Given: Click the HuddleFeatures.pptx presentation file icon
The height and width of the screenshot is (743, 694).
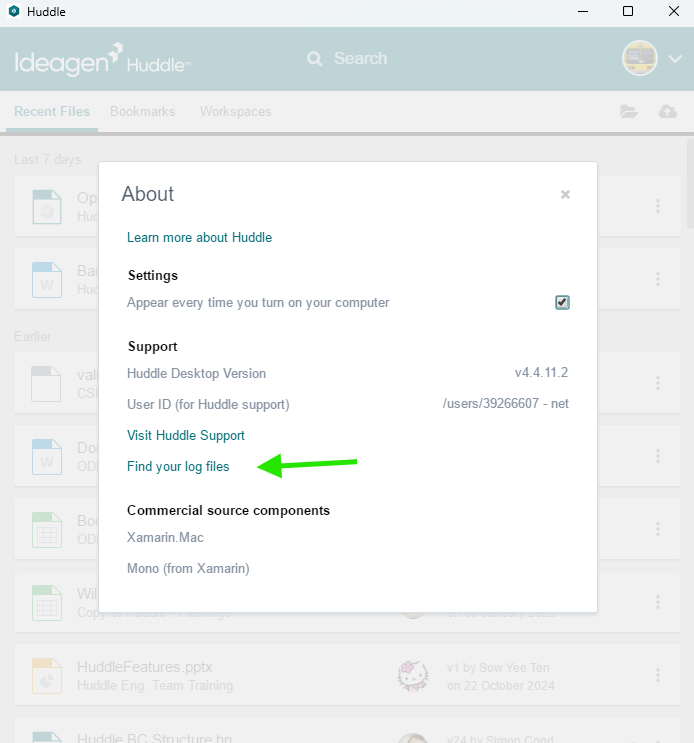Looking at the screenshot, I should (x=46, y=676).
